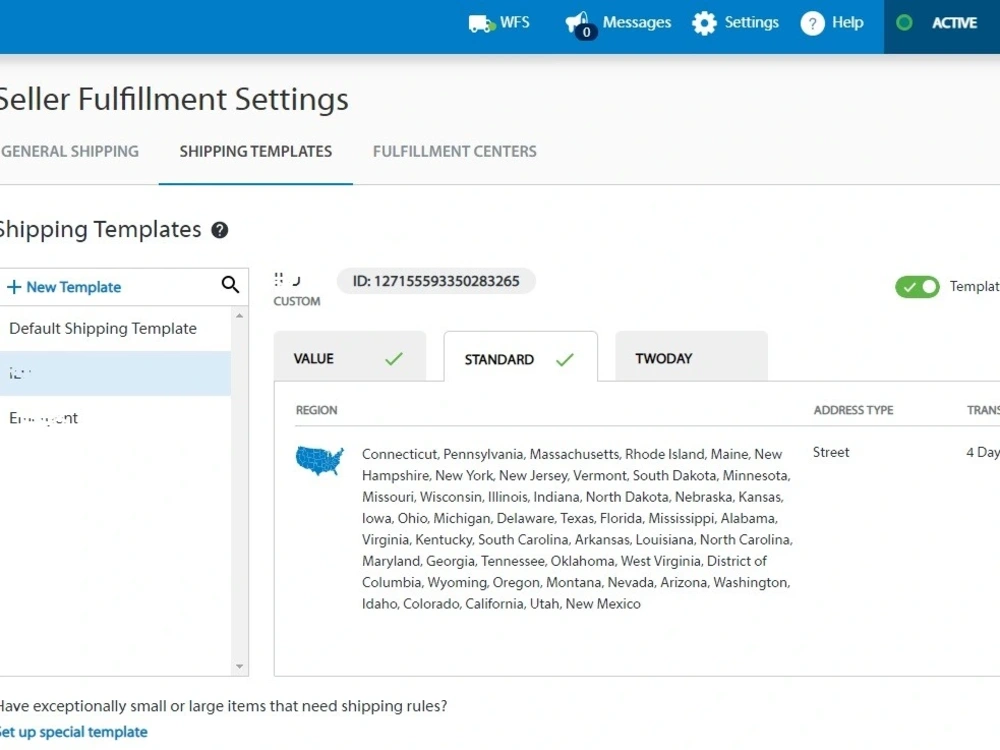Click the drag handle dots icon above CUSTOM
The image size is (1000, 750).
[x=279, y=279]
